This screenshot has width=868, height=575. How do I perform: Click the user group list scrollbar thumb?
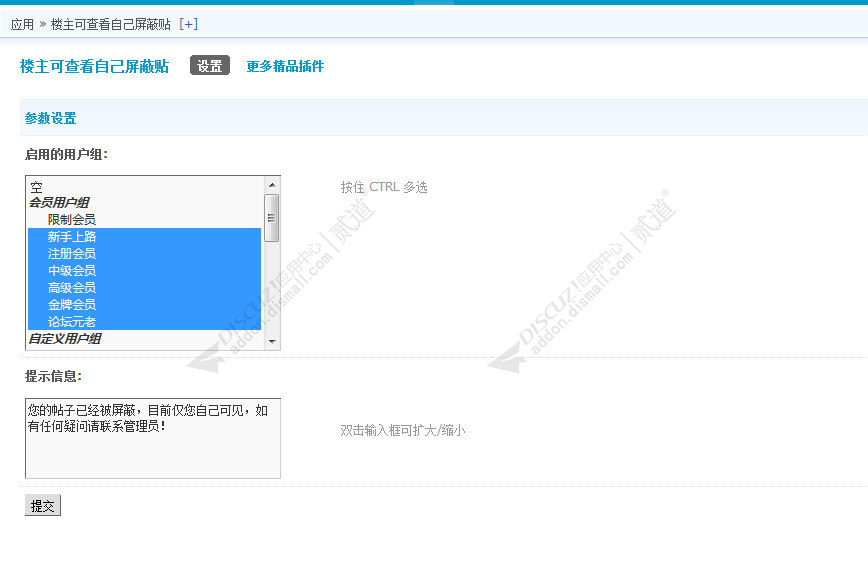(272, 218)
